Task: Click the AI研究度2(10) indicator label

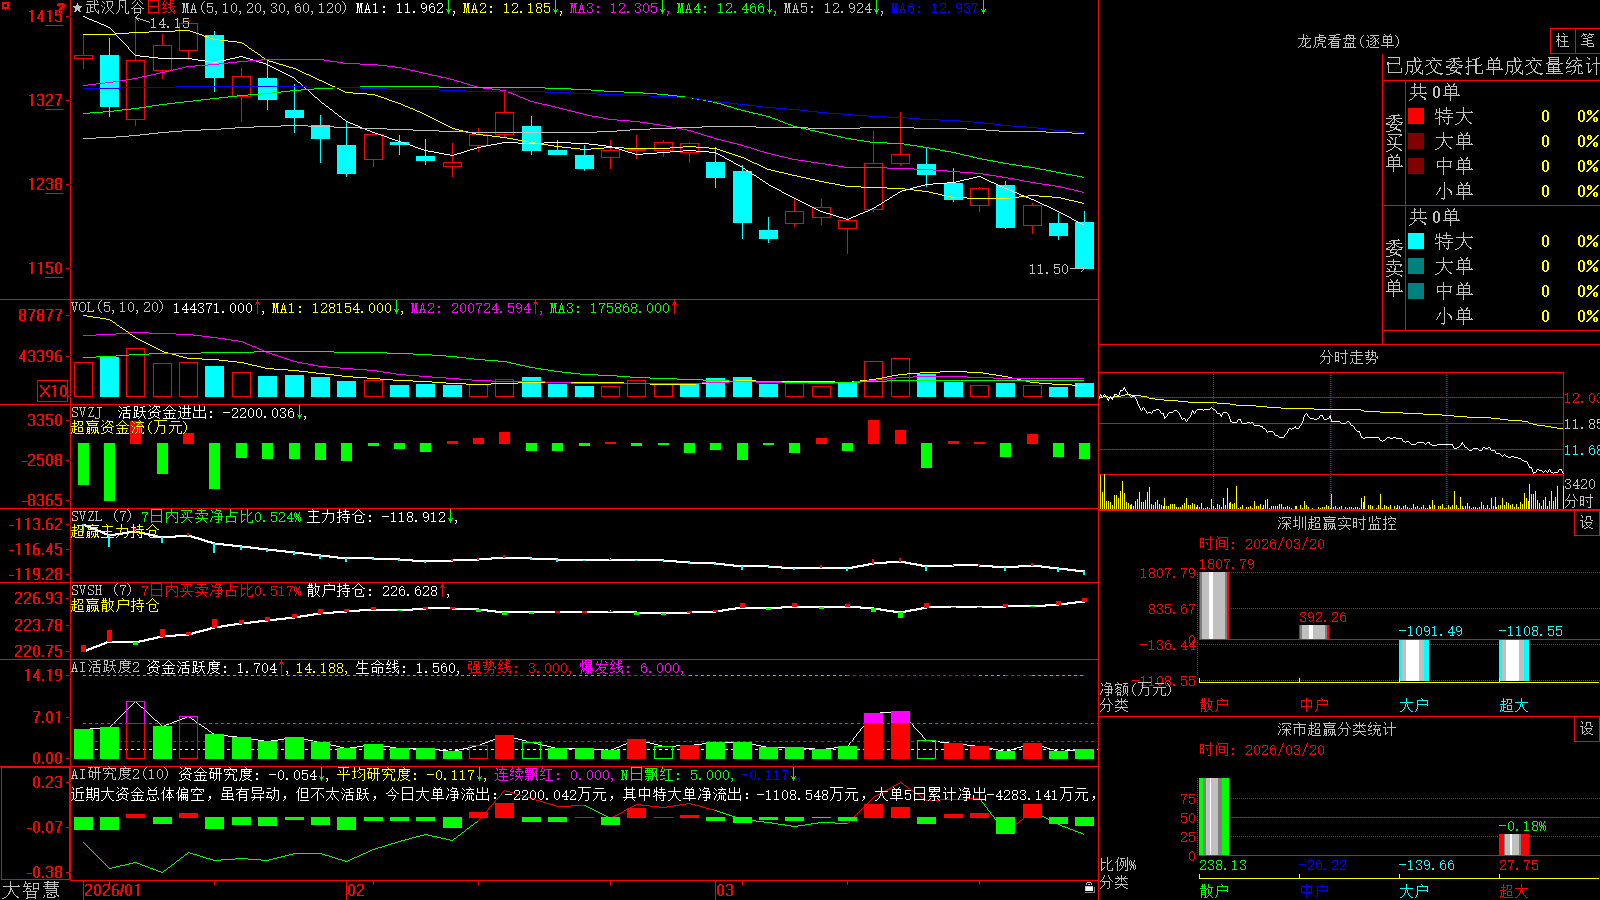Action: (x=121, y=774)
